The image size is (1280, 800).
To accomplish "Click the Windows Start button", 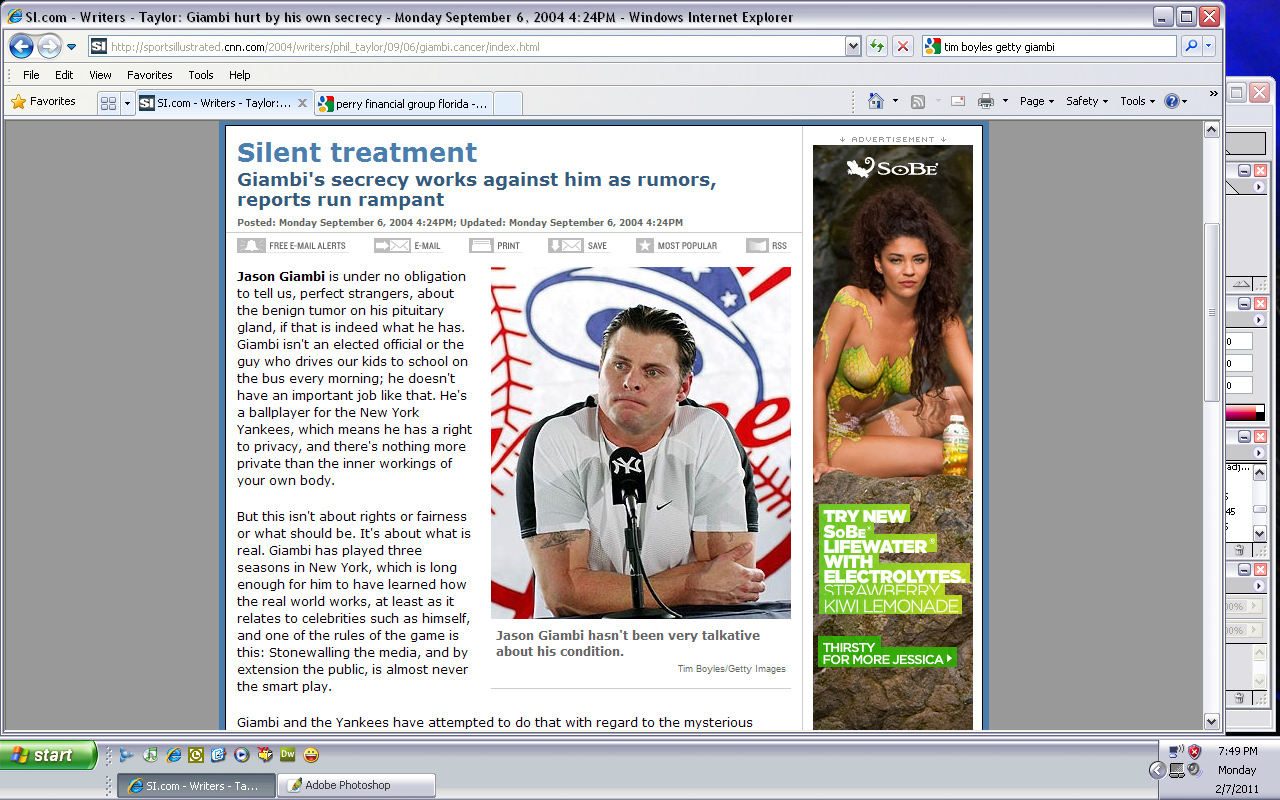I will [49, 755].
